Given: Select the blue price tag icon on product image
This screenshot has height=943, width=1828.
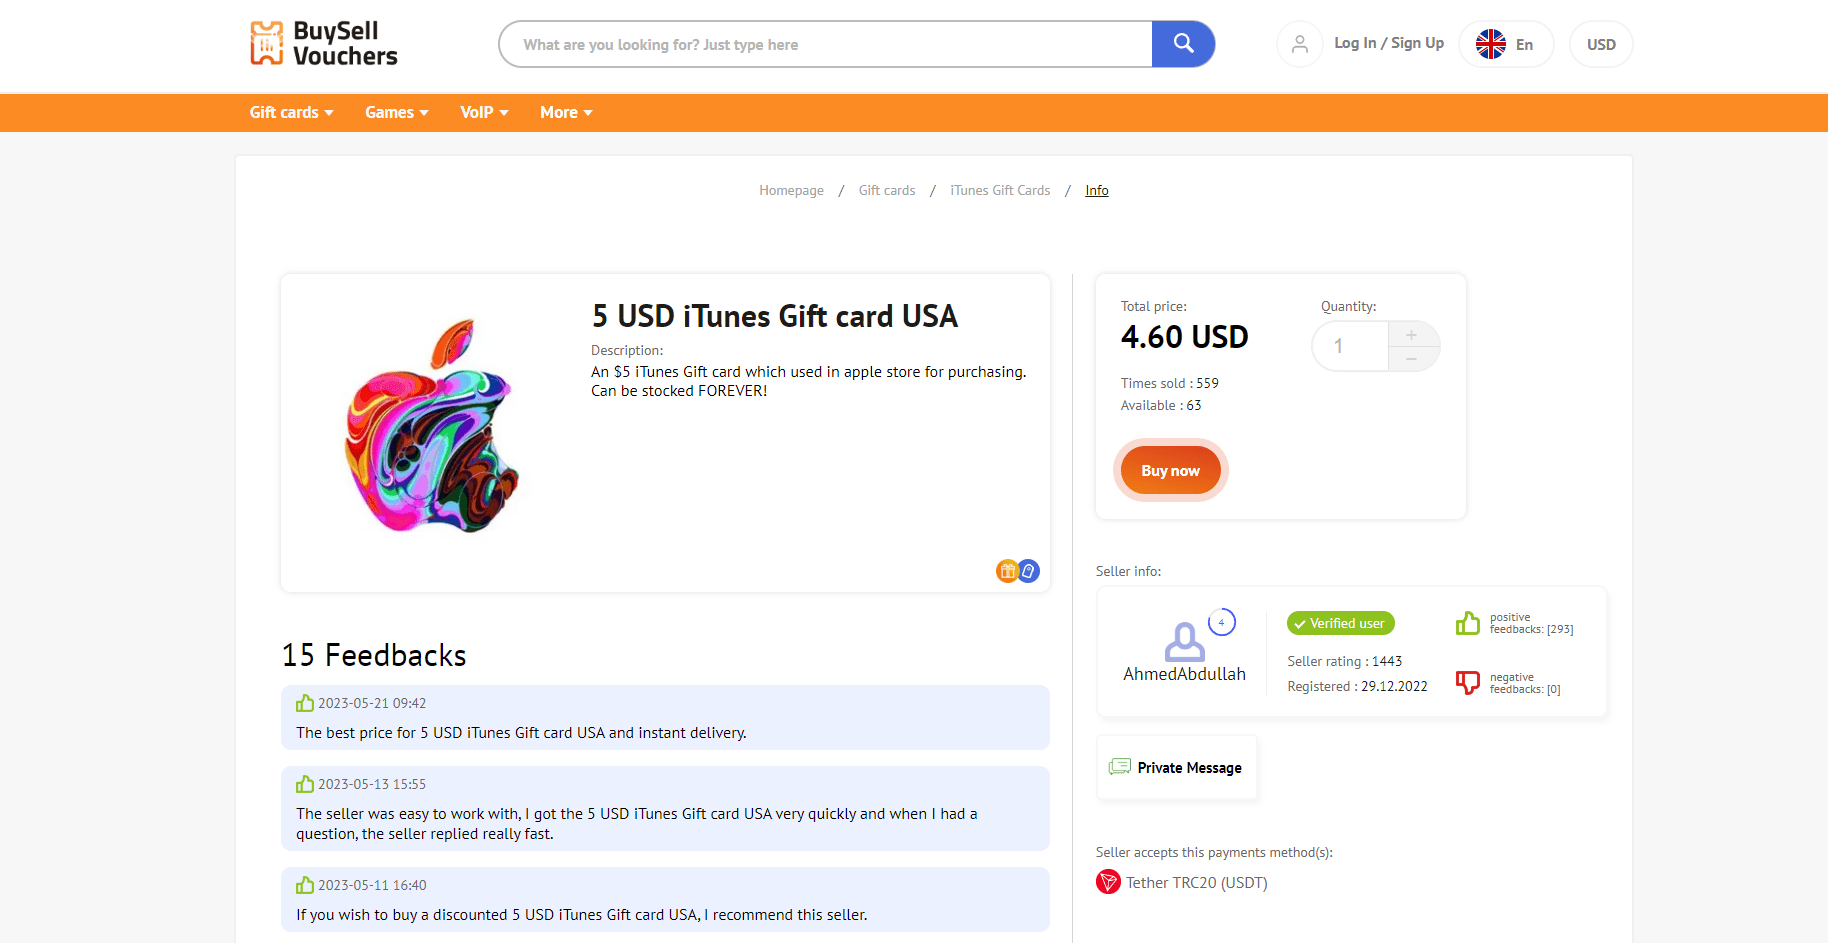Looking at the screenshot, I should [1029, 570].
